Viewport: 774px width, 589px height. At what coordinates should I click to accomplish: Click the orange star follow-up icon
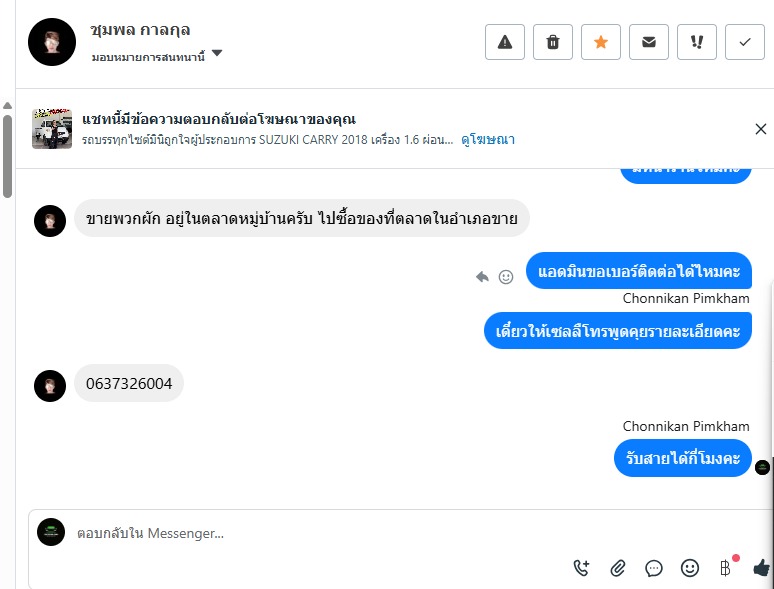pos(601,42)
